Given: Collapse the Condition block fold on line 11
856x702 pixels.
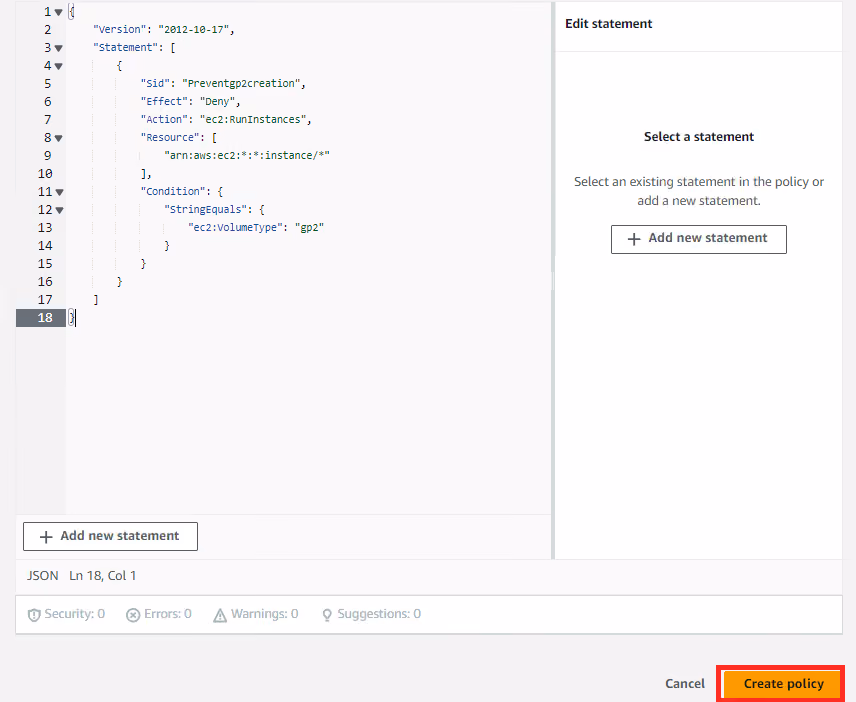Looking at the screenshot, I should click(60, 192).
